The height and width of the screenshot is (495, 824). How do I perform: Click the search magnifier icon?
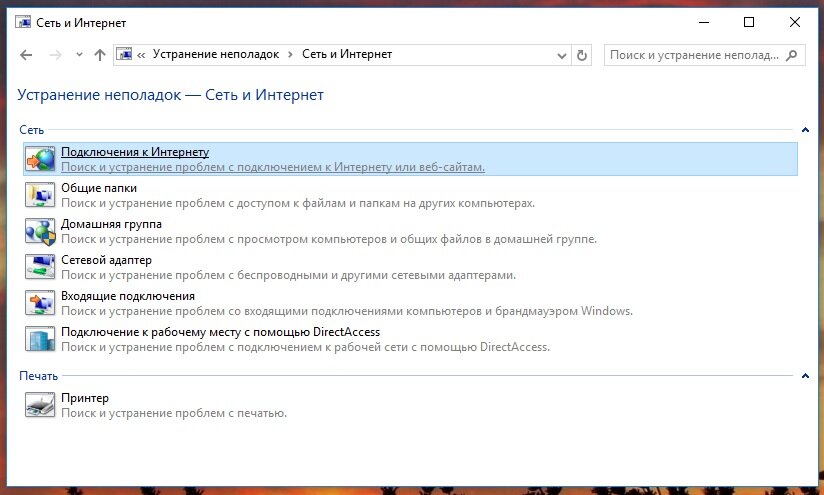click(x=791, y=55)
